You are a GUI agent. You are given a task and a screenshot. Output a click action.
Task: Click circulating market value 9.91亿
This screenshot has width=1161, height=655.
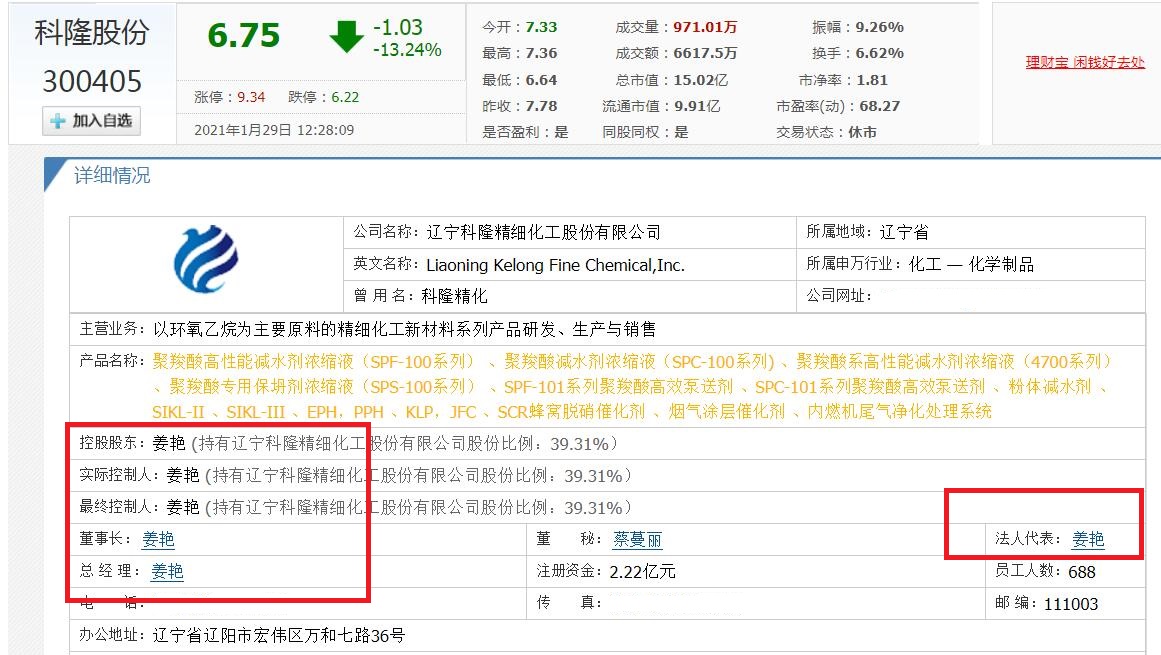coord(697,106)
